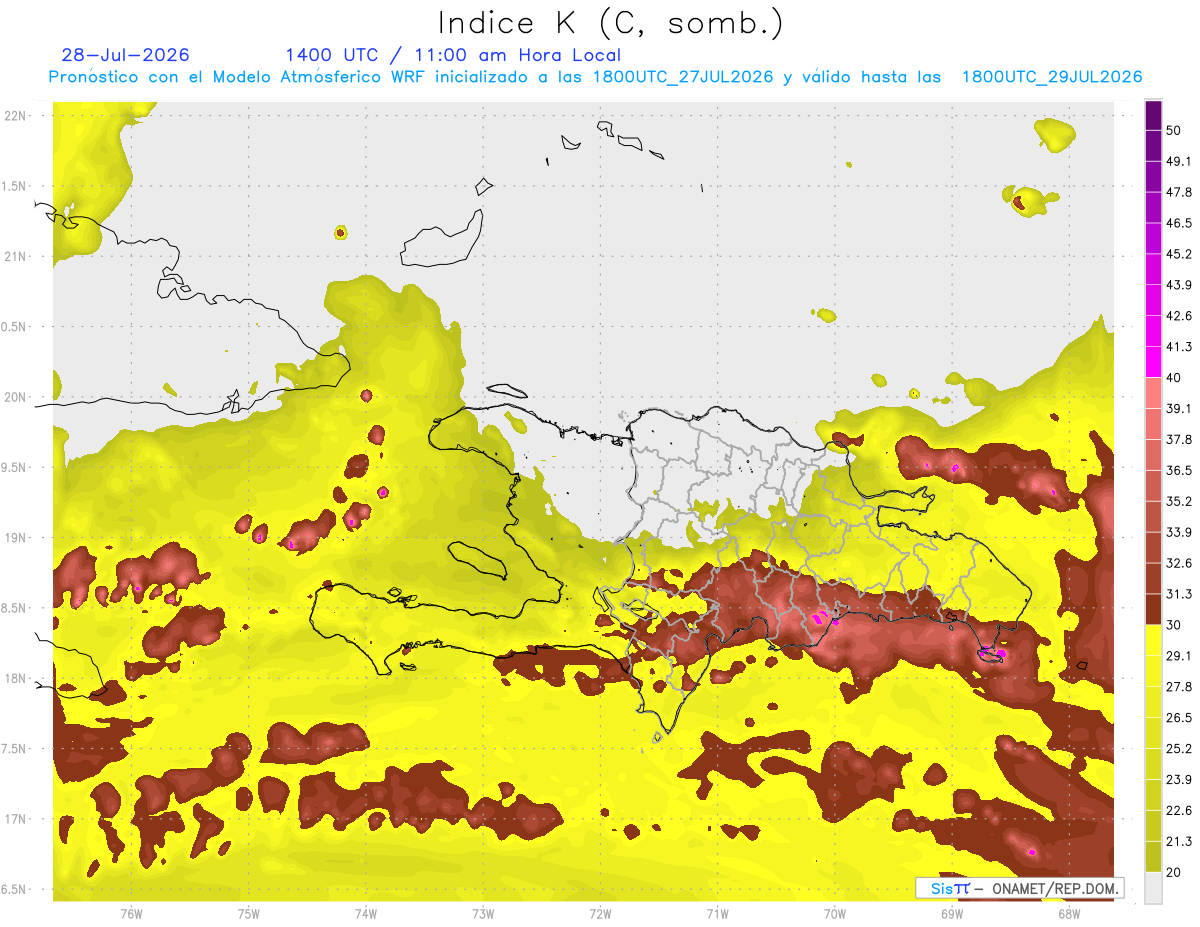This screenshot has height=927, width=1200.
Task: Click the latitude label '18N'
Action: point(17,679)
